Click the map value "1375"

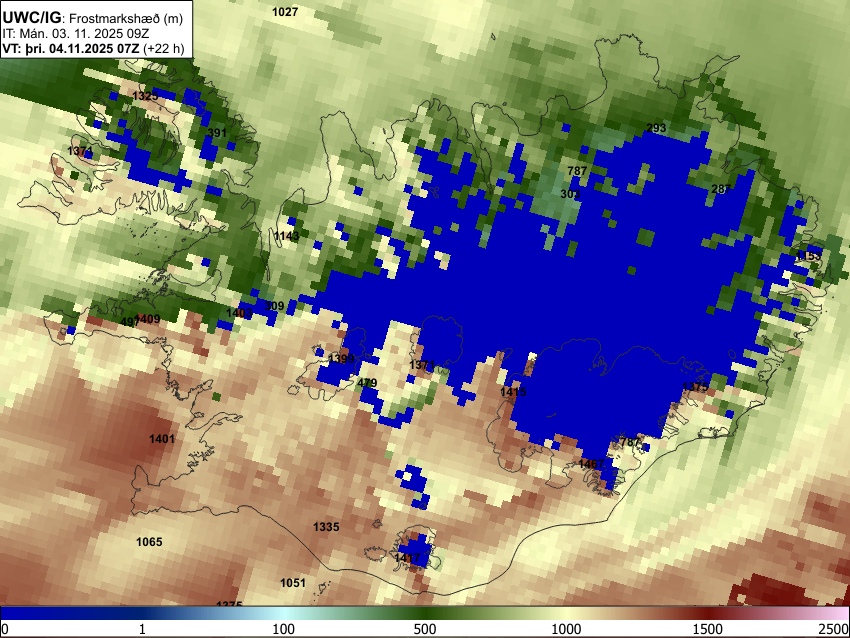(695, 387)
